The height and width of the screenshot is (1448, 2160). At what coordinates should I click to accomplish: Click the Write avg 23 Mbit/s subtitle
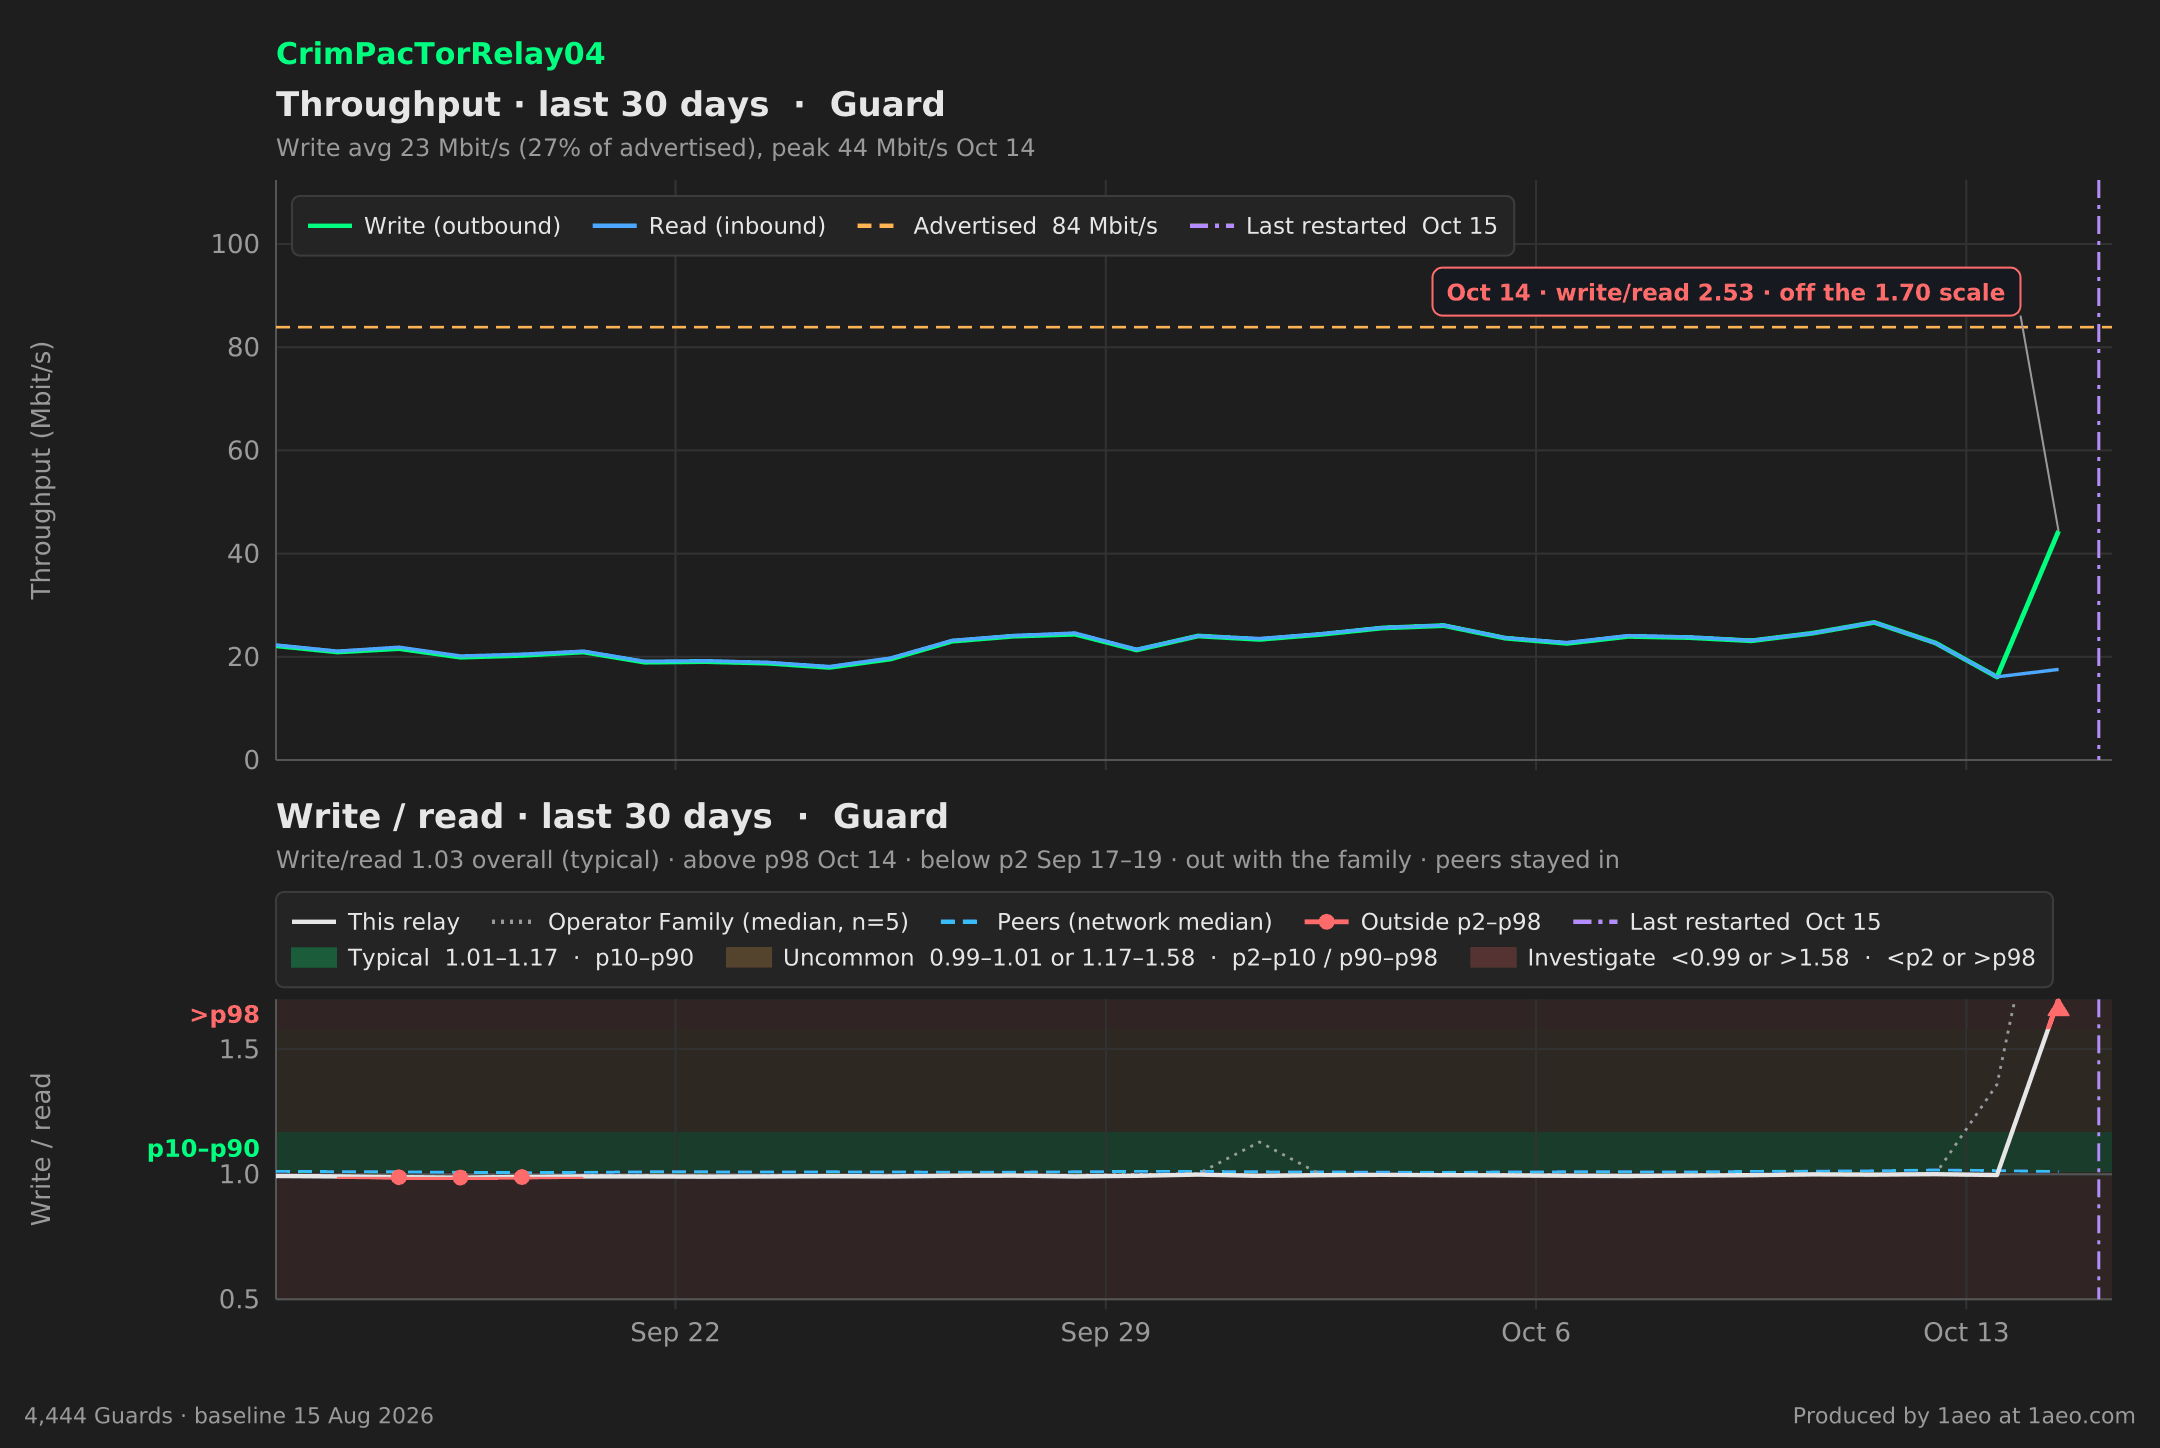tap(655, 148)
